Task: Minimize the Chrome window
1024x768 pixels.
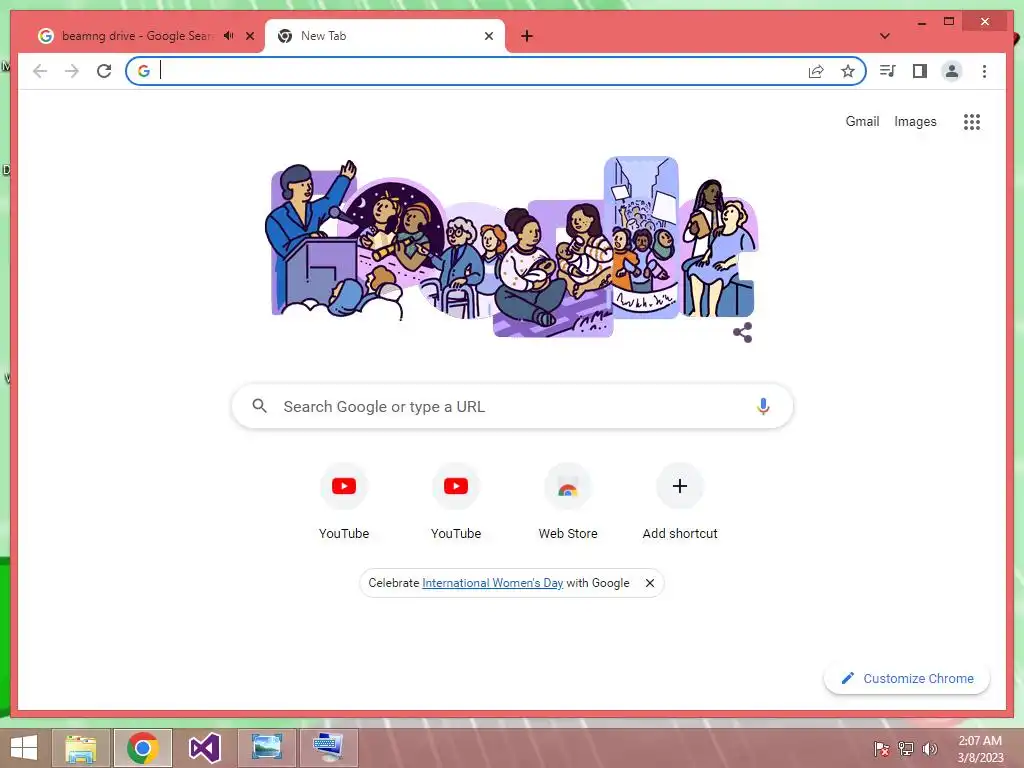Action: (922, 22)
